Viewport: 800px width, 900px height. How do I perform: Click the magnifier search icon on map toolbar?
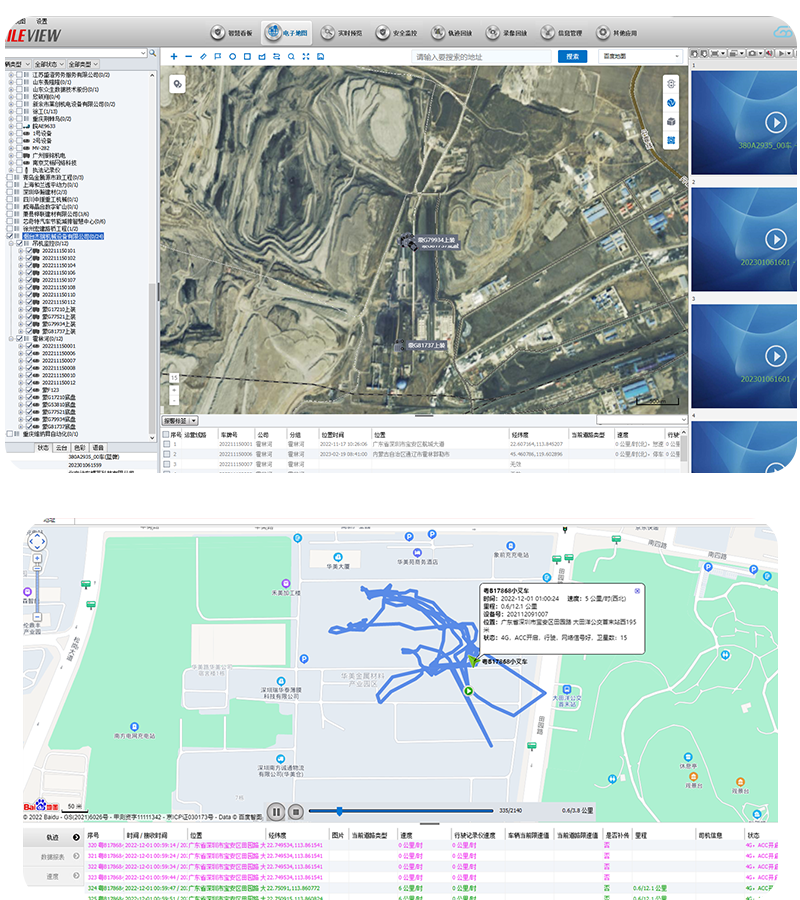coord(291,57)
